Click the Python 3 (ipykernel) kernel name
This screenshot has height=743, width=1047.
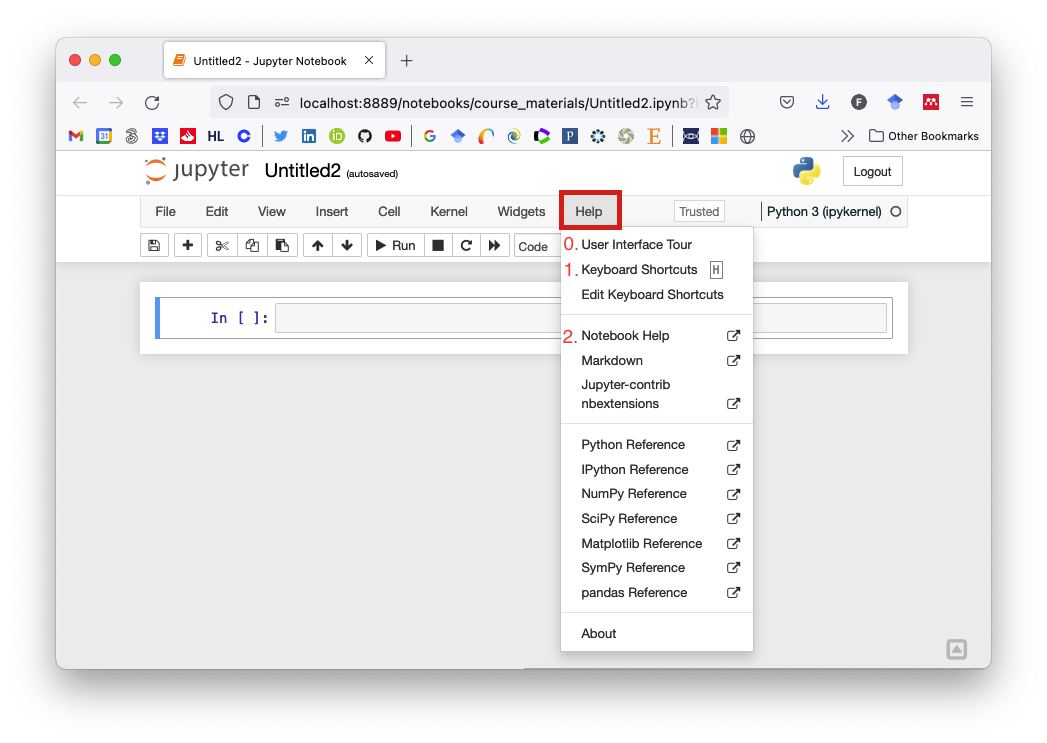tap(824, 212)
